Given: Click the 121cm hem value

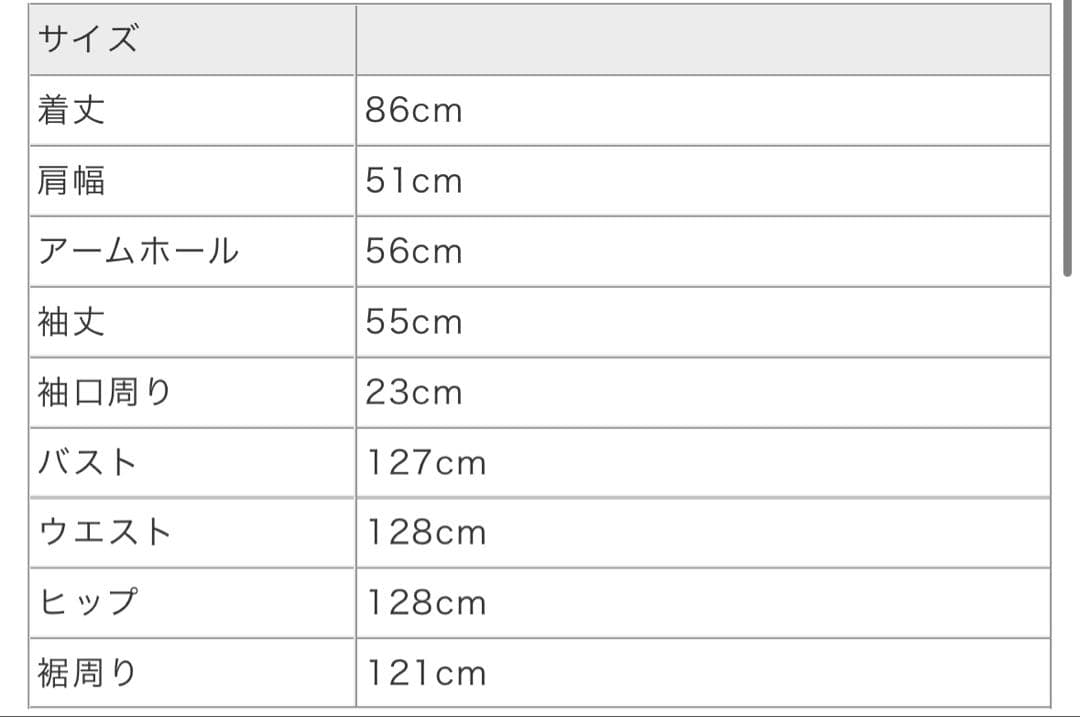Looking at the screenshot, I should (426, 673).
